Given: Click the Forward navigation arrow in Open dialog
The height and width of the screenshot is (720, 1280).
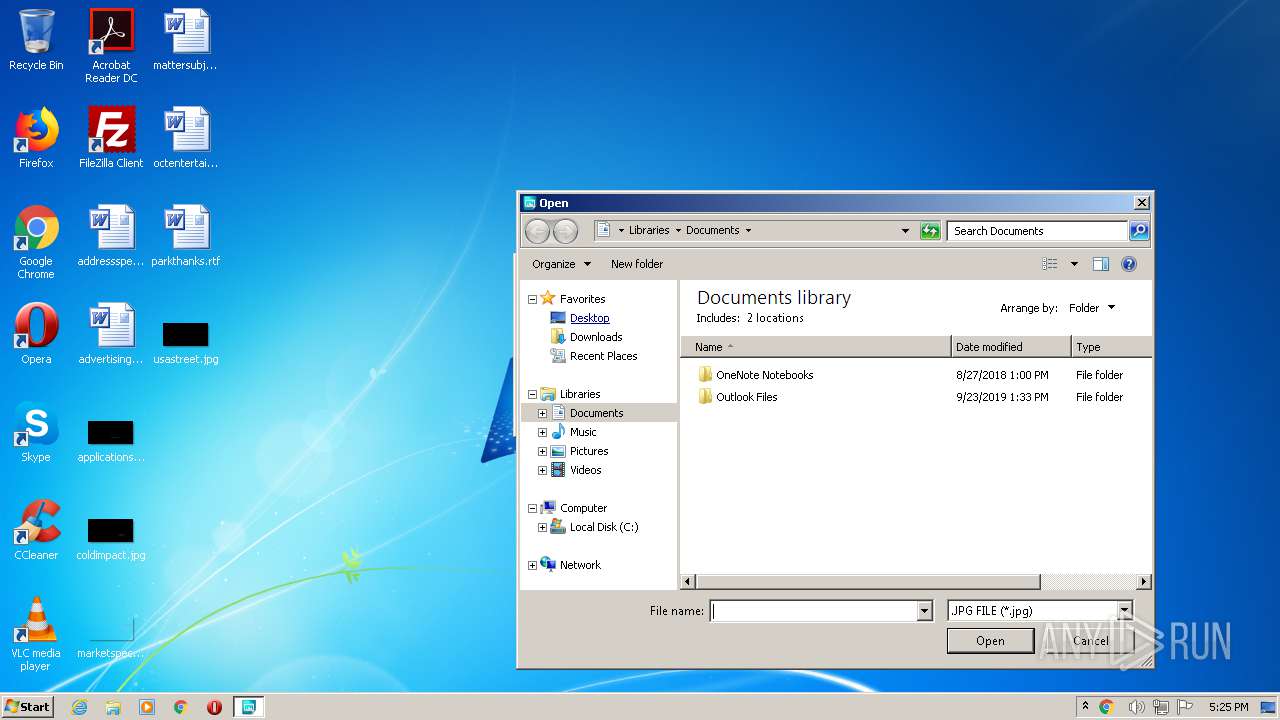Looking at the screenshot, I should click(x=565, y=231).
